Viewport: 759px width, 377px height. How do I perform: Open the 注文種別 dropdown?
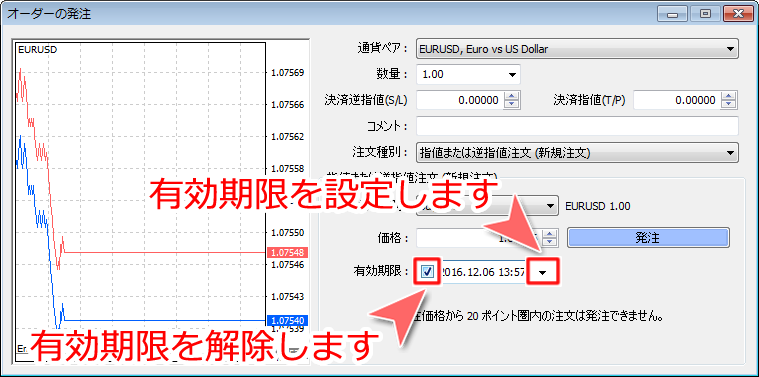[x=577, y=152]
